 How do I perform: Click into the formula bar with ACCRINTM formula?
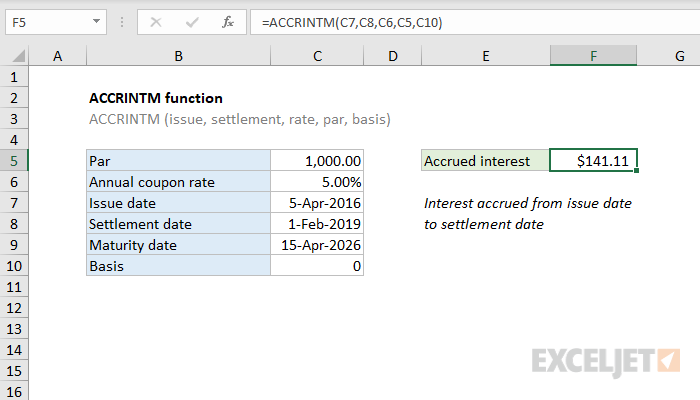475,22
